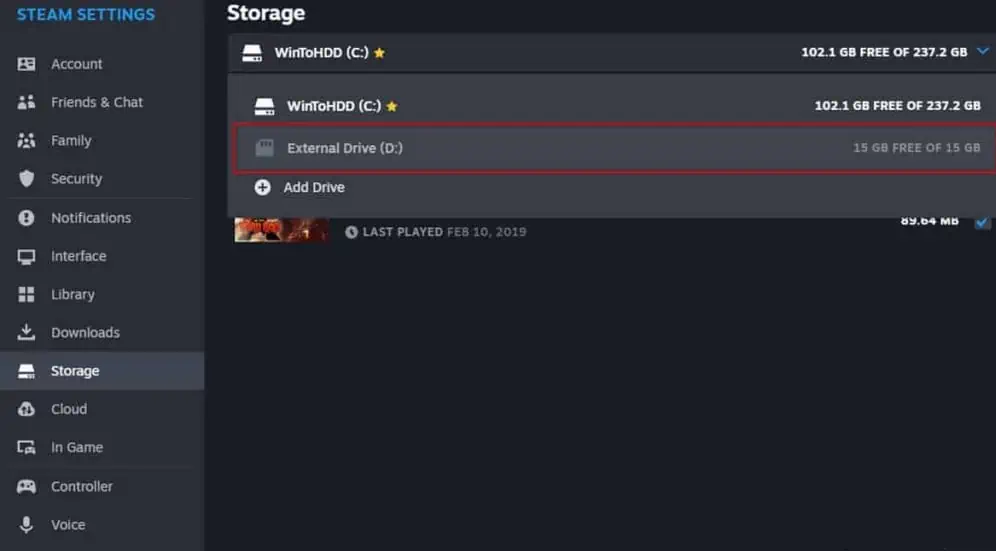Viewport: 996px width, 551px height.
Task: Click the plus icon beside Add Drive
Action: [263, 187]
